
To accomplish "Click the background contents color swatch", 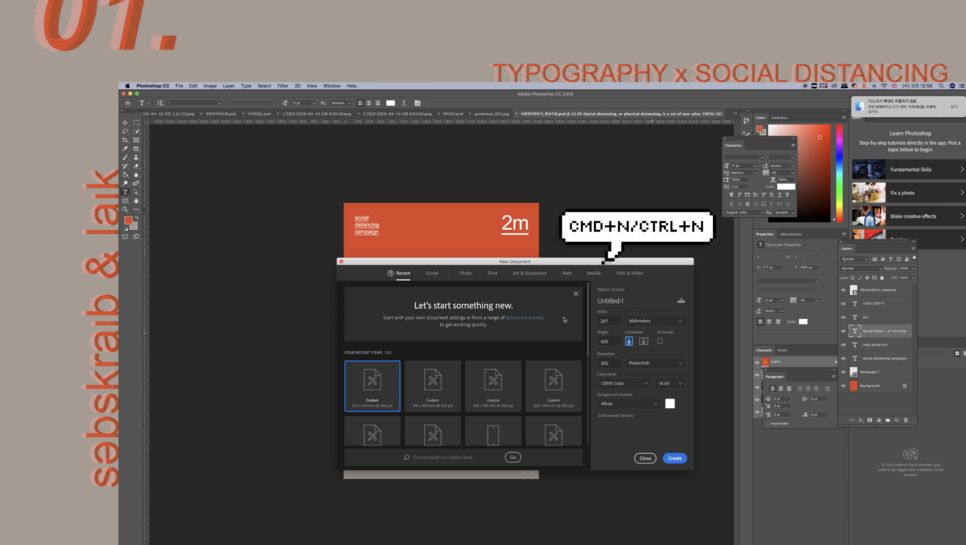I will (670, 403).
